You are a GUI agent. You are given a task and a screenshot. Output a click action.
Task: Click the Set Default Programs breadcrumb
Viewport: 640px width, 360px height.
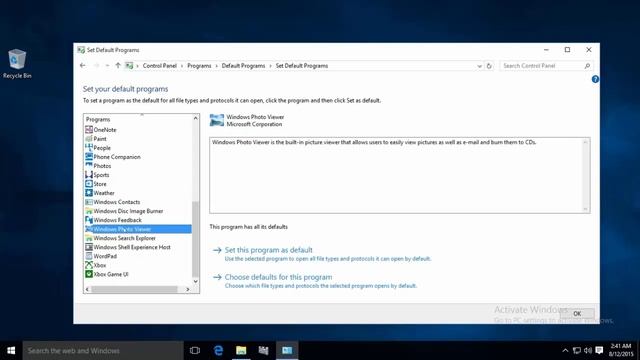(302, 66)
